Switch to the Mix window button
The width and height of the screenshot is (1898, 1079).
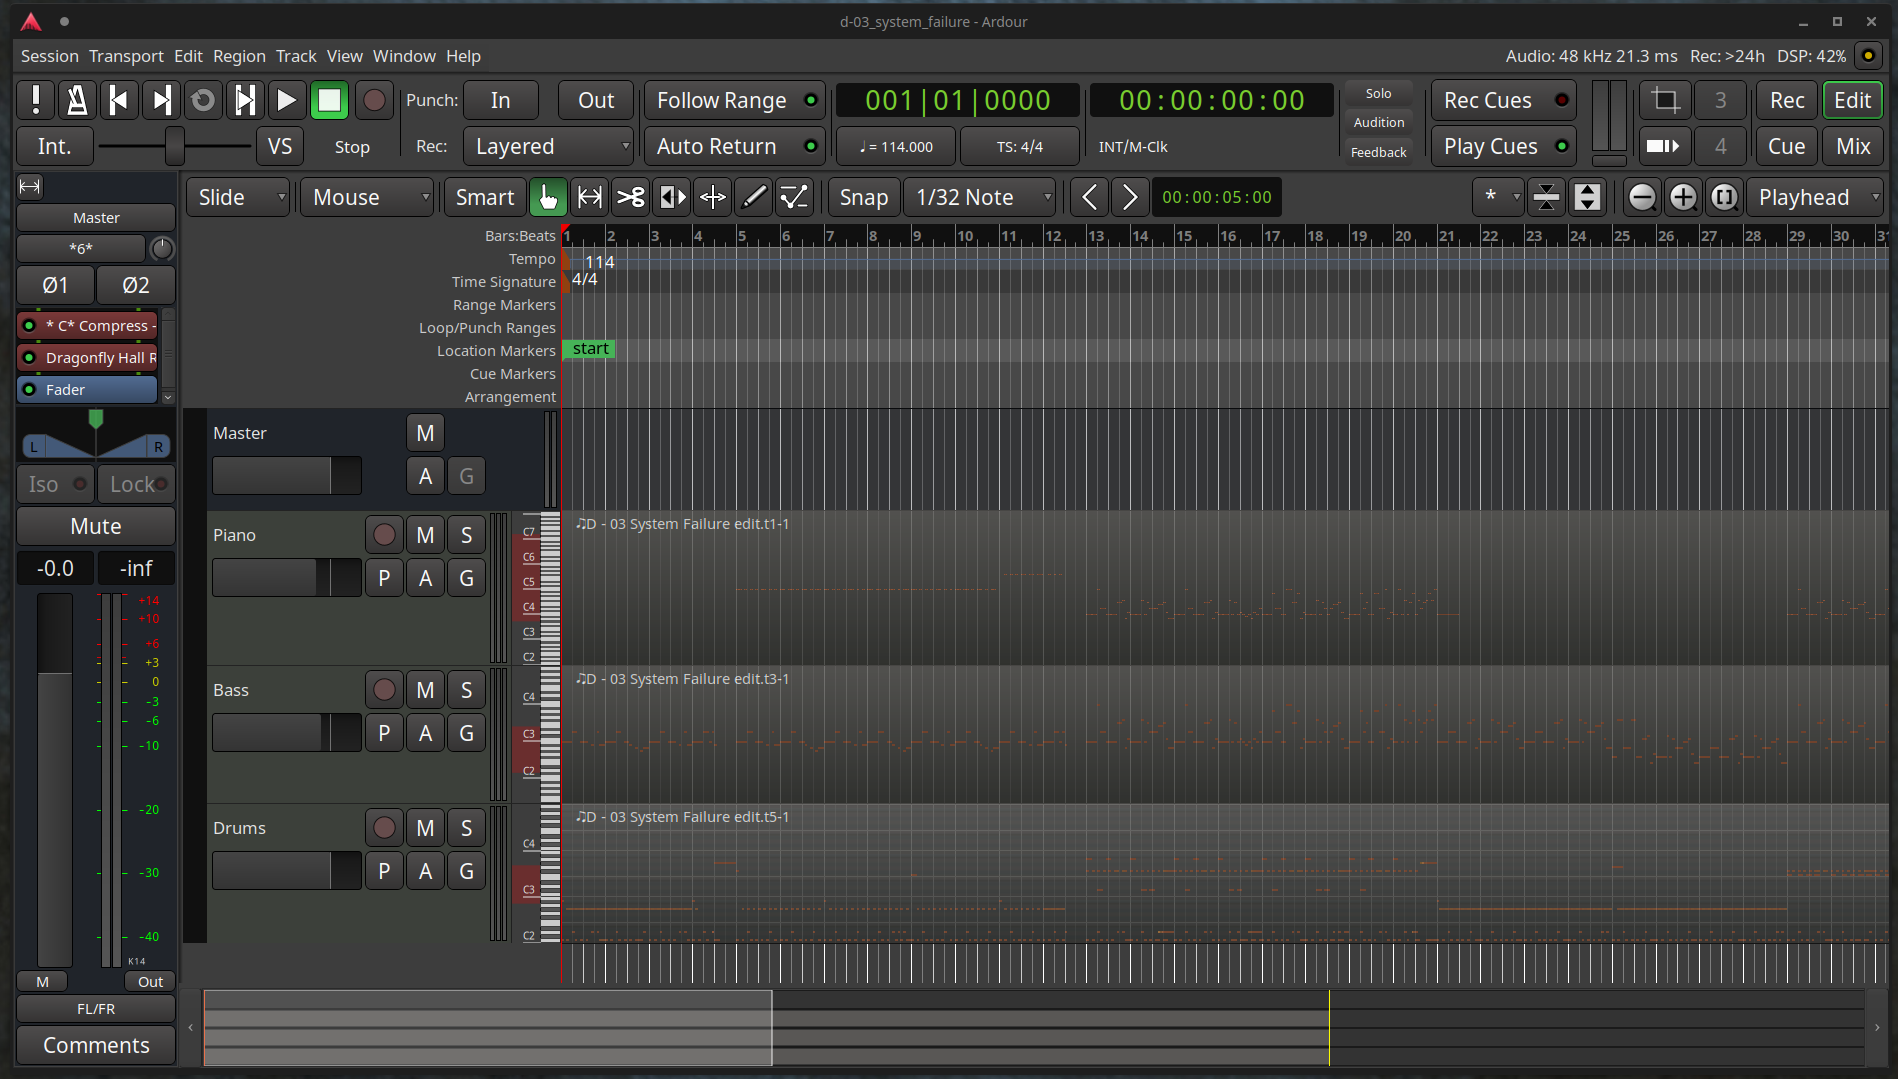pyautogui.click(x=1852, y=146)
